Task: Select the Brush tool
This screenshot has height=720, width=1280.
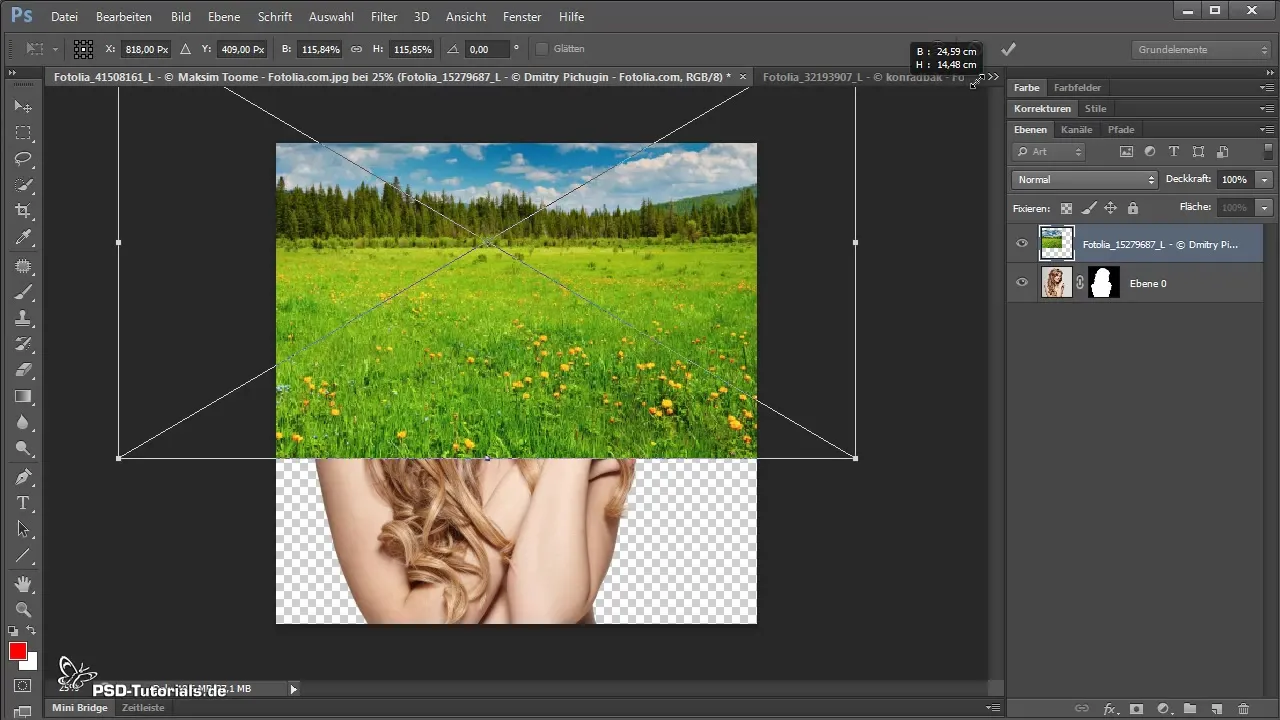Action: pos(23,292)
